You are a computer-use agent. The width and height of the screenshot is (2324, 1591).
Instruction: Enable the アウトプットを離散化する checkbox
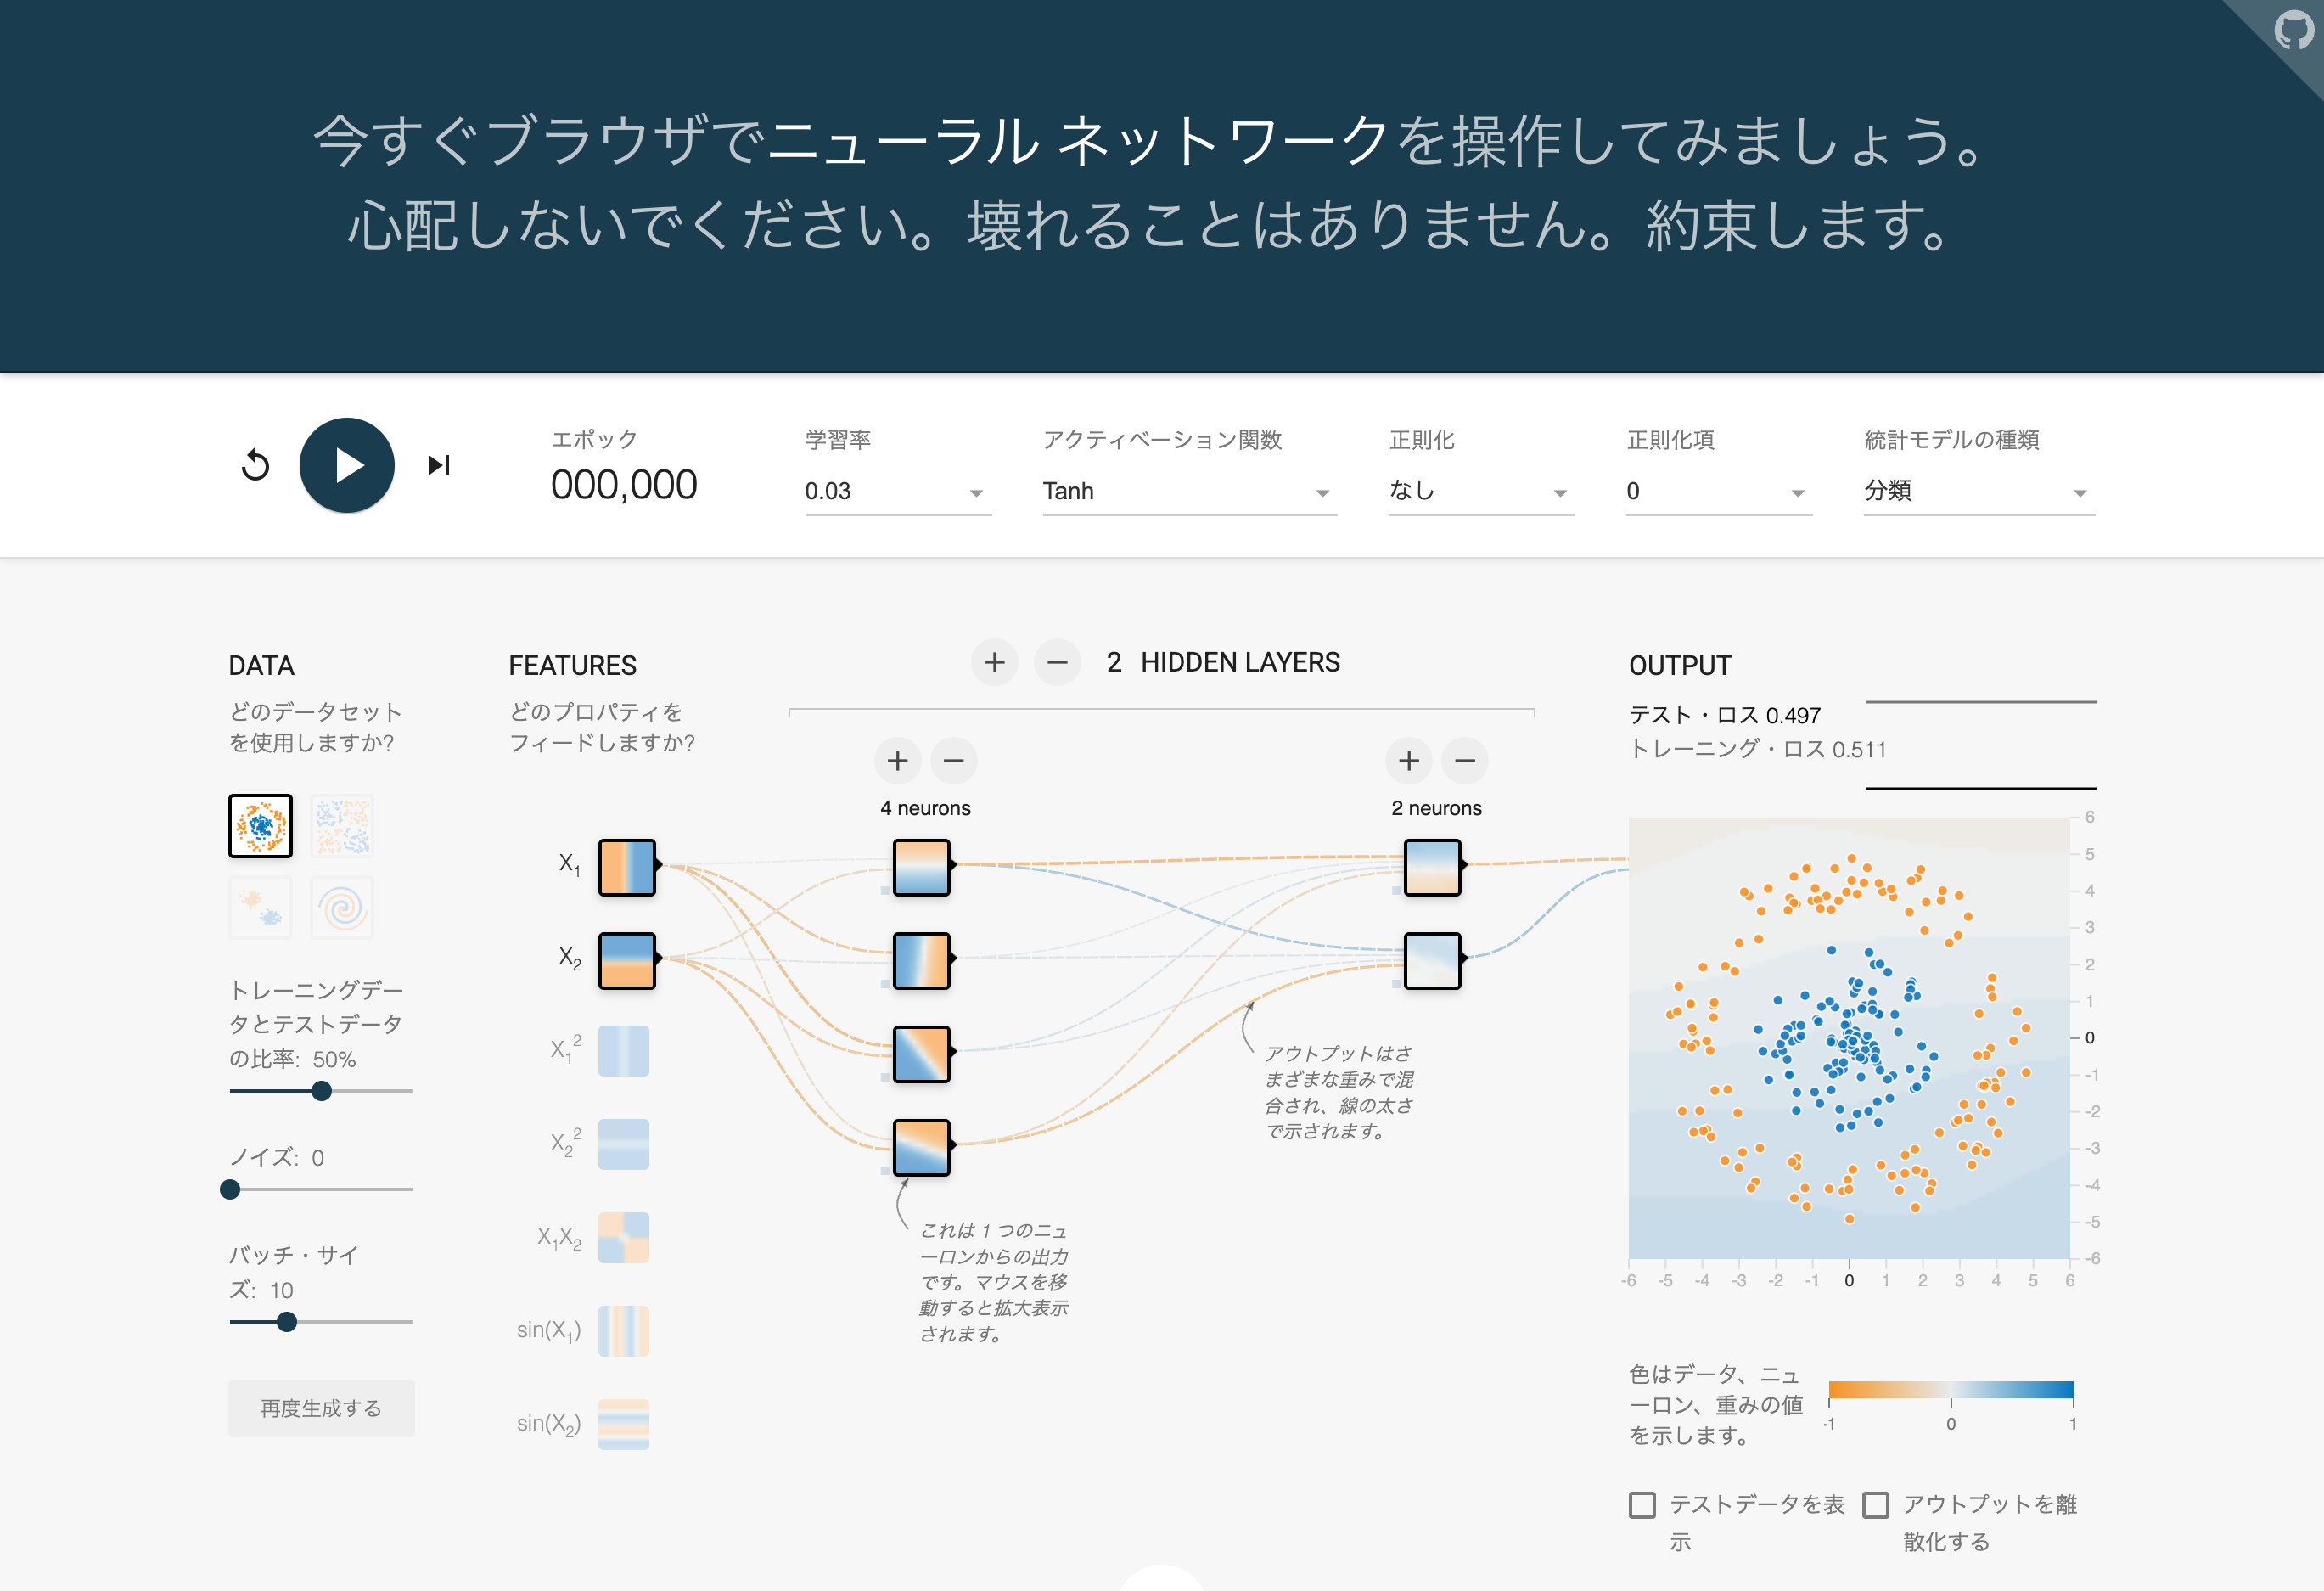1878,1504
